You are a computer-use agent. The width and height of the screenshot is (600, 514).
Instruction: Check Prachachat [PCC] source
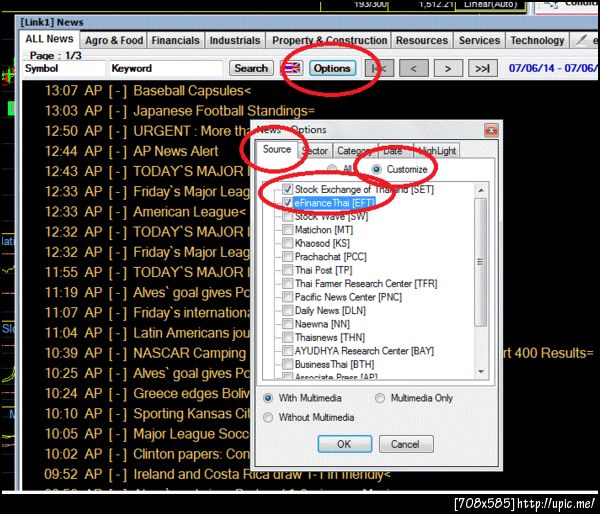pyautogui.click(x=287, y=256)
